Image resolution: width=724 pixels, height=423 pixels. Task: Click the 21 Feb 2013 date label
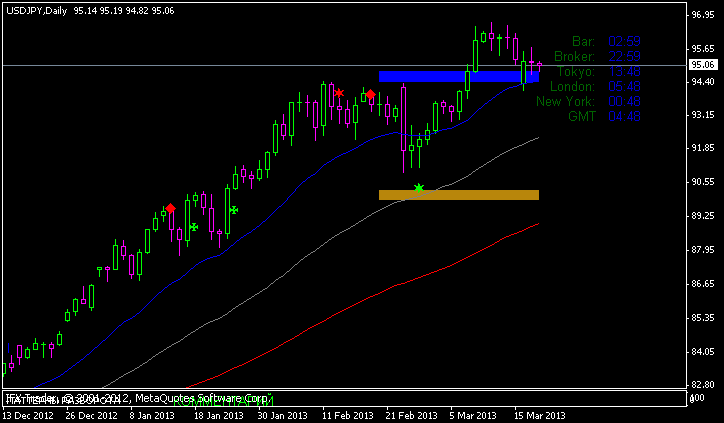[x=410, y=414]
